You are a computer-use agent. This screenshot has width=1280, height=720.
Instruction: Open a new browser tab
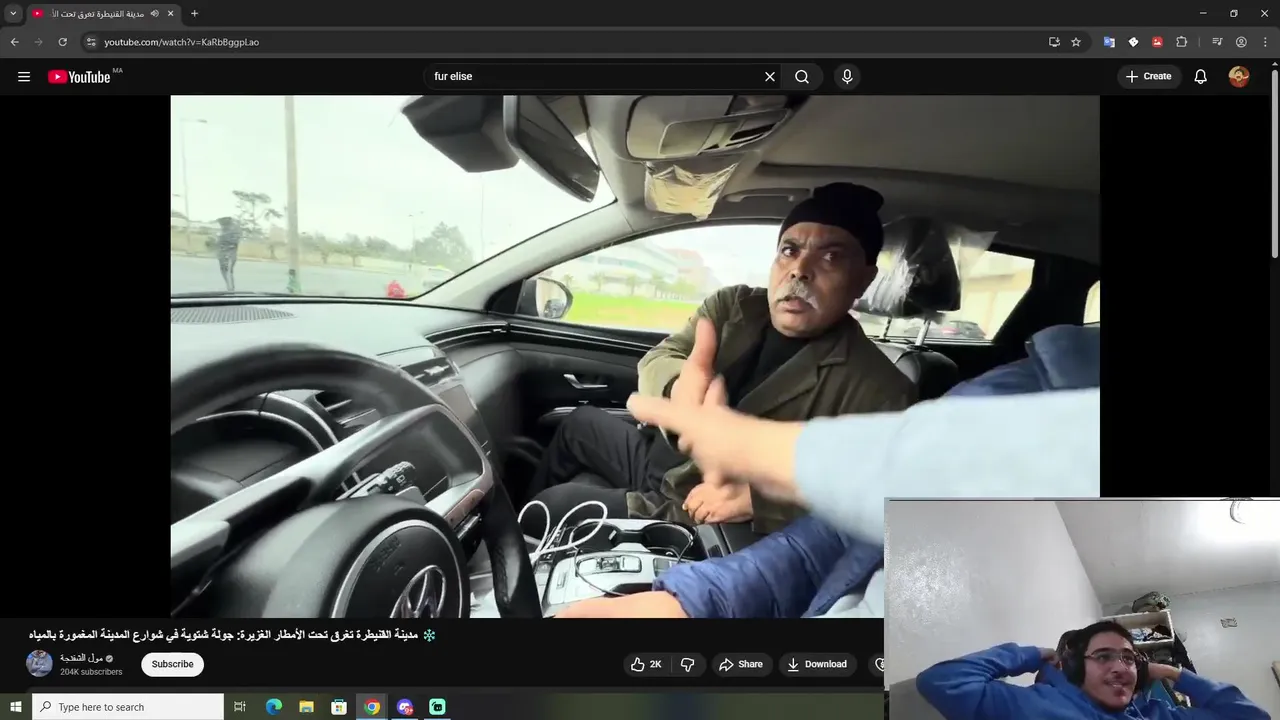(194, 13)
